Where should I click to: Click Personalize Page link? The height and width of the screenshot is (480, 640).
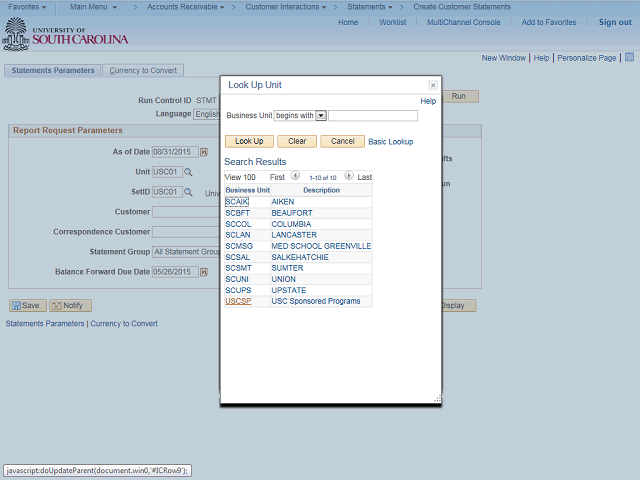[x=587, y=58]
